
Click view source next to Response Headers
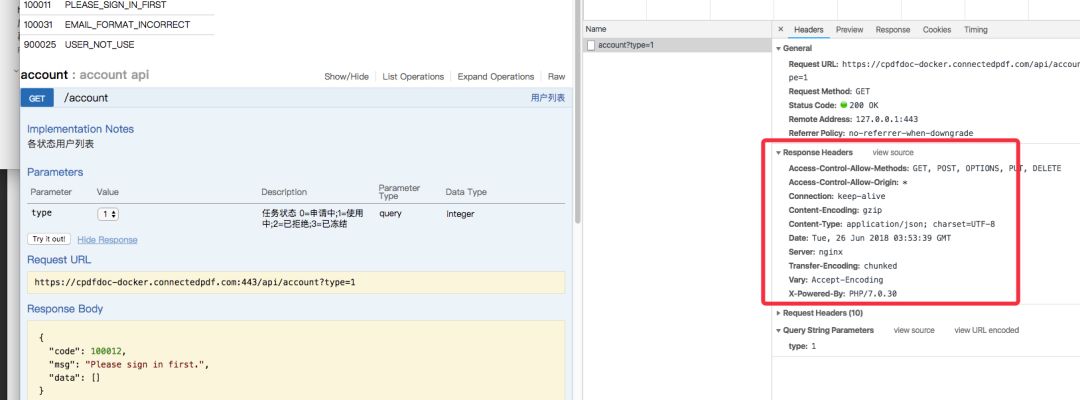coord(893,152)
